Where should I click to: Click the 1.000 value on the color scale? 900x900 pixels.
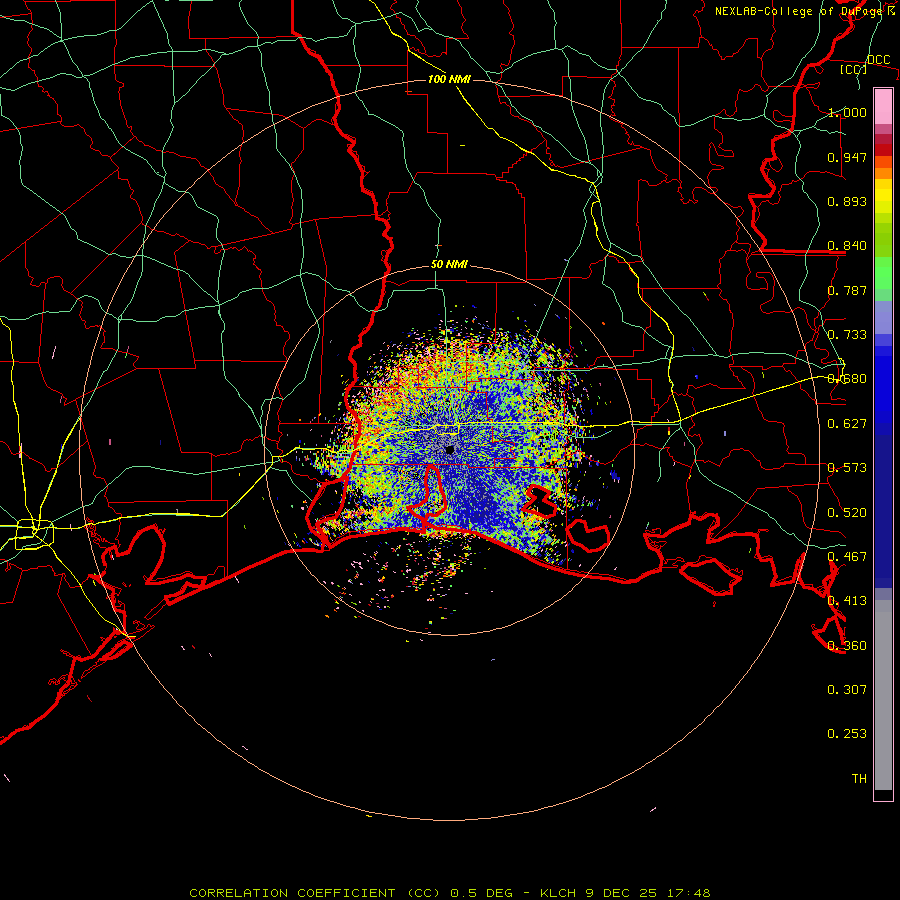847,112
